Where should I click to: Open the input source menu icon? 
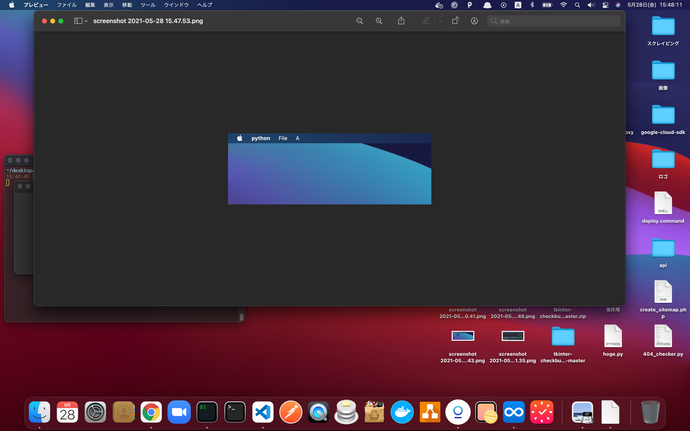(x=518, y=5)
